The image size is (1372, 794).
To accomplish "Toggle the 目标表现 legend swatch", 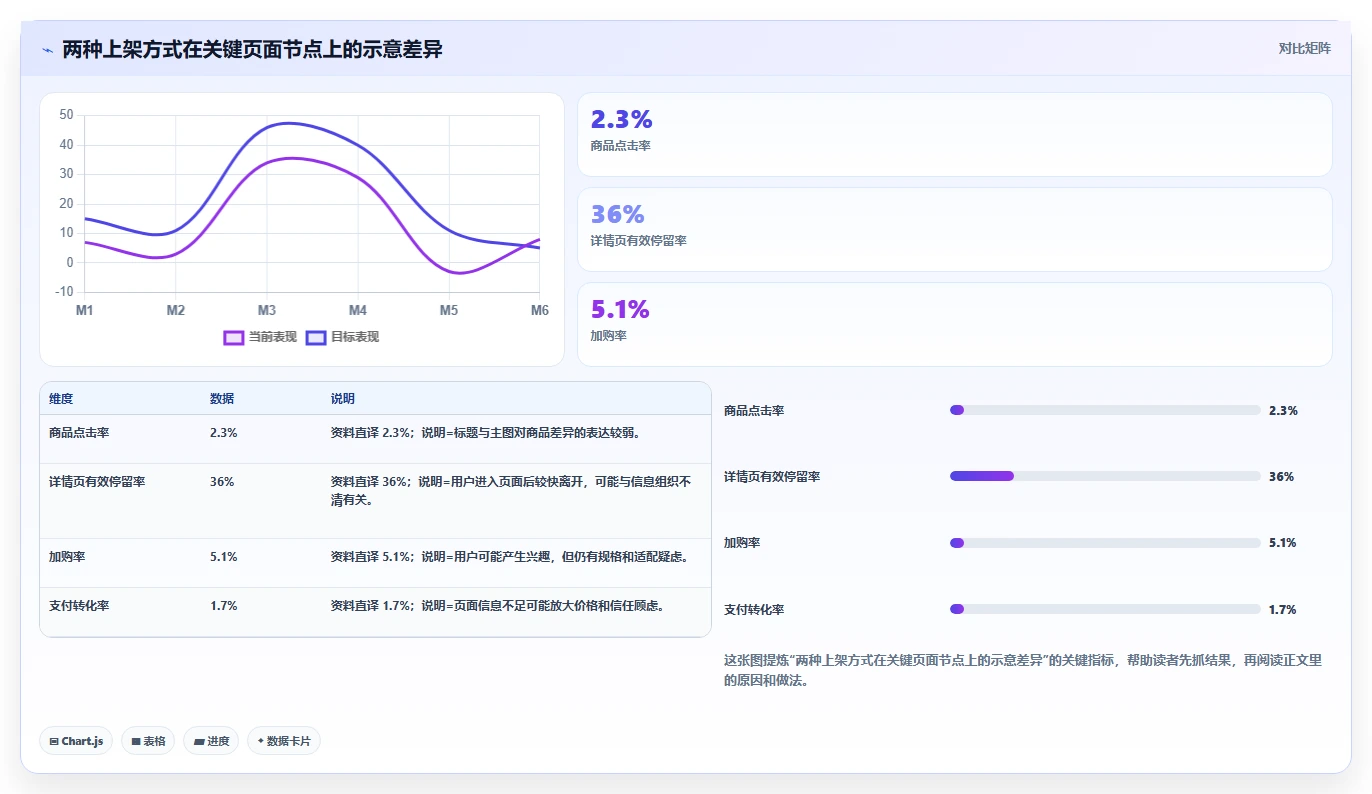I will (x=316, y=337).
